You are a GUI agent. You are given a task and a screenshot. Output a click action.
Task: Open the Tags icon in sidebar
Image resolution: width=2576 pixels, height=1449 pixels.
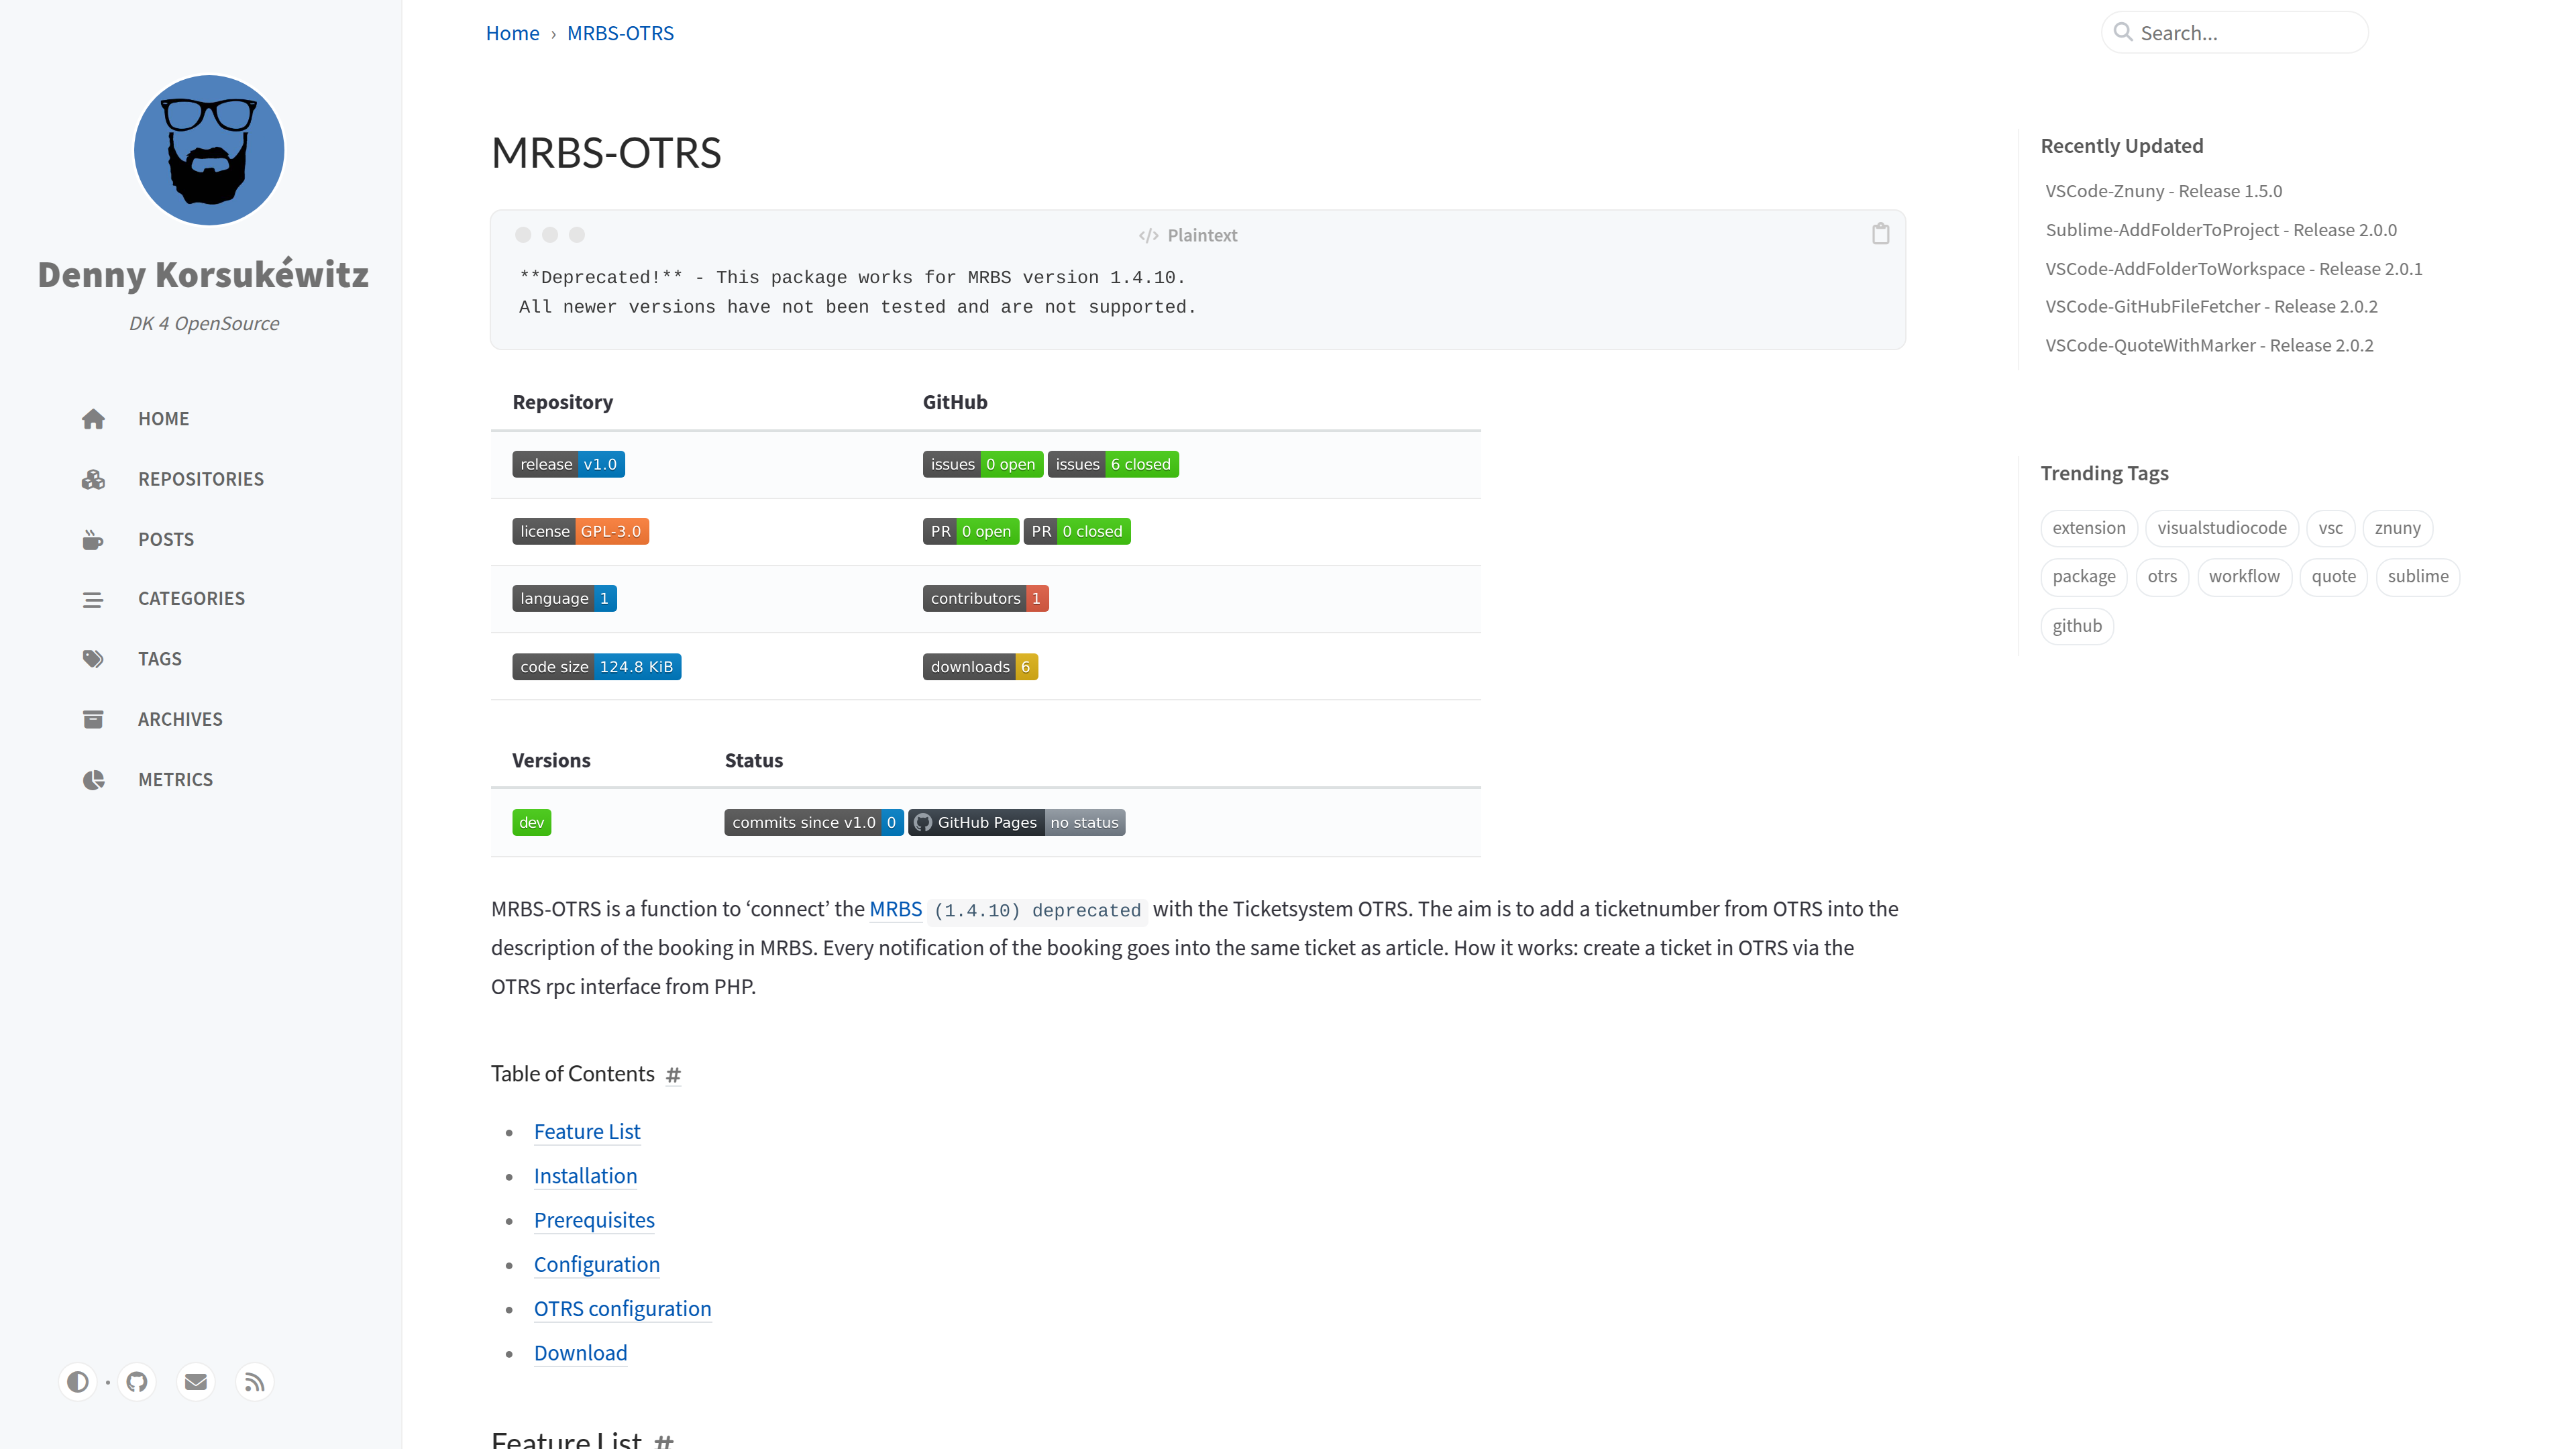[93, 659]
